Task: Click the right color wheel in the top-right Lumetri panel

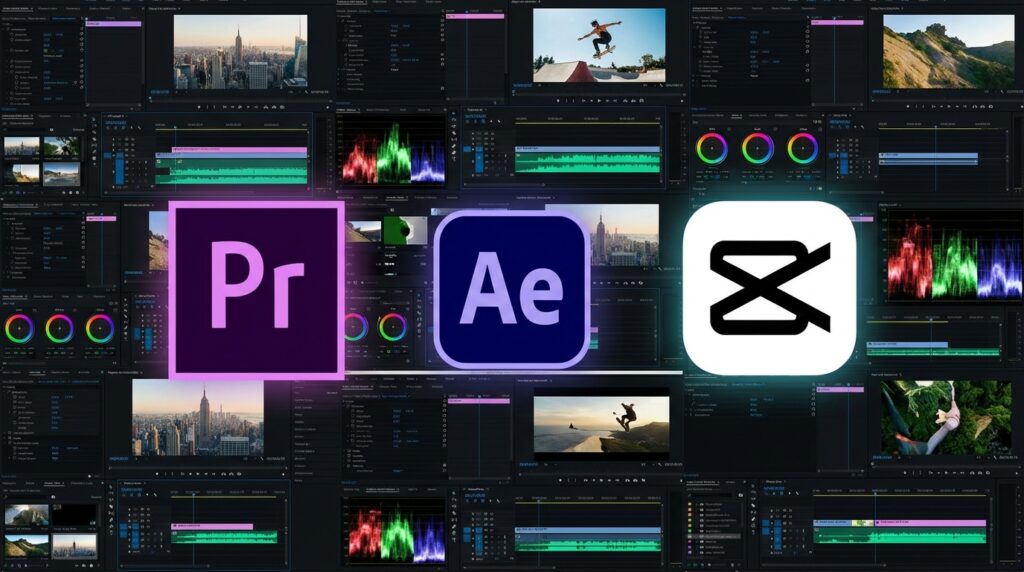Action: [x=802, y=148]
